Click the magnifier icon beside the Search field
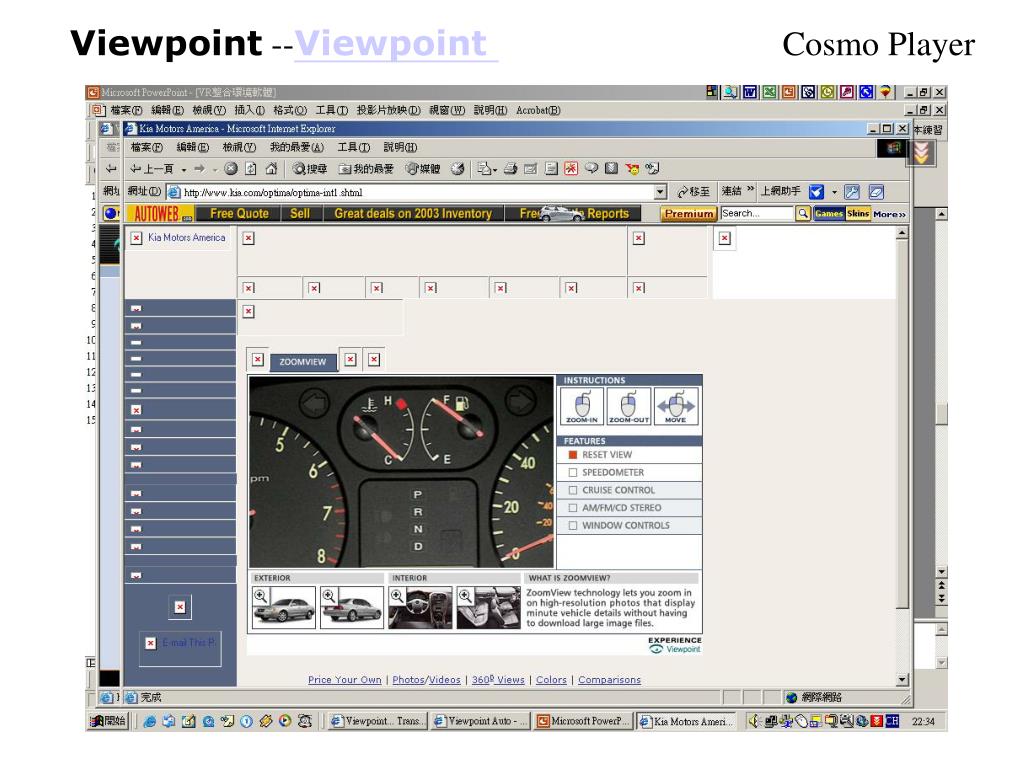This screenshot has width=1024, height=768. [803, 214]
